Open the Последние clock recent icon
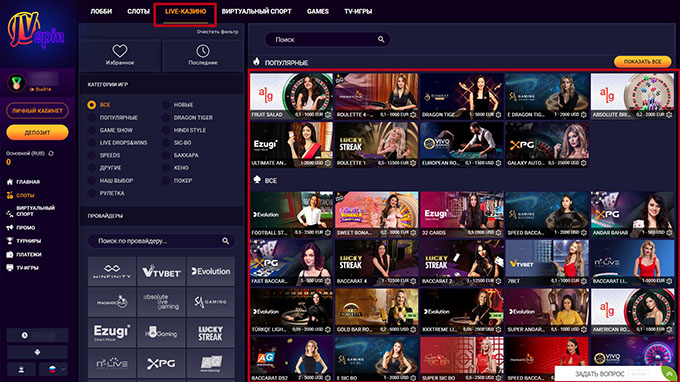Image resolution: width=680 pixels, height=382 pixels. tap(203, 51)
